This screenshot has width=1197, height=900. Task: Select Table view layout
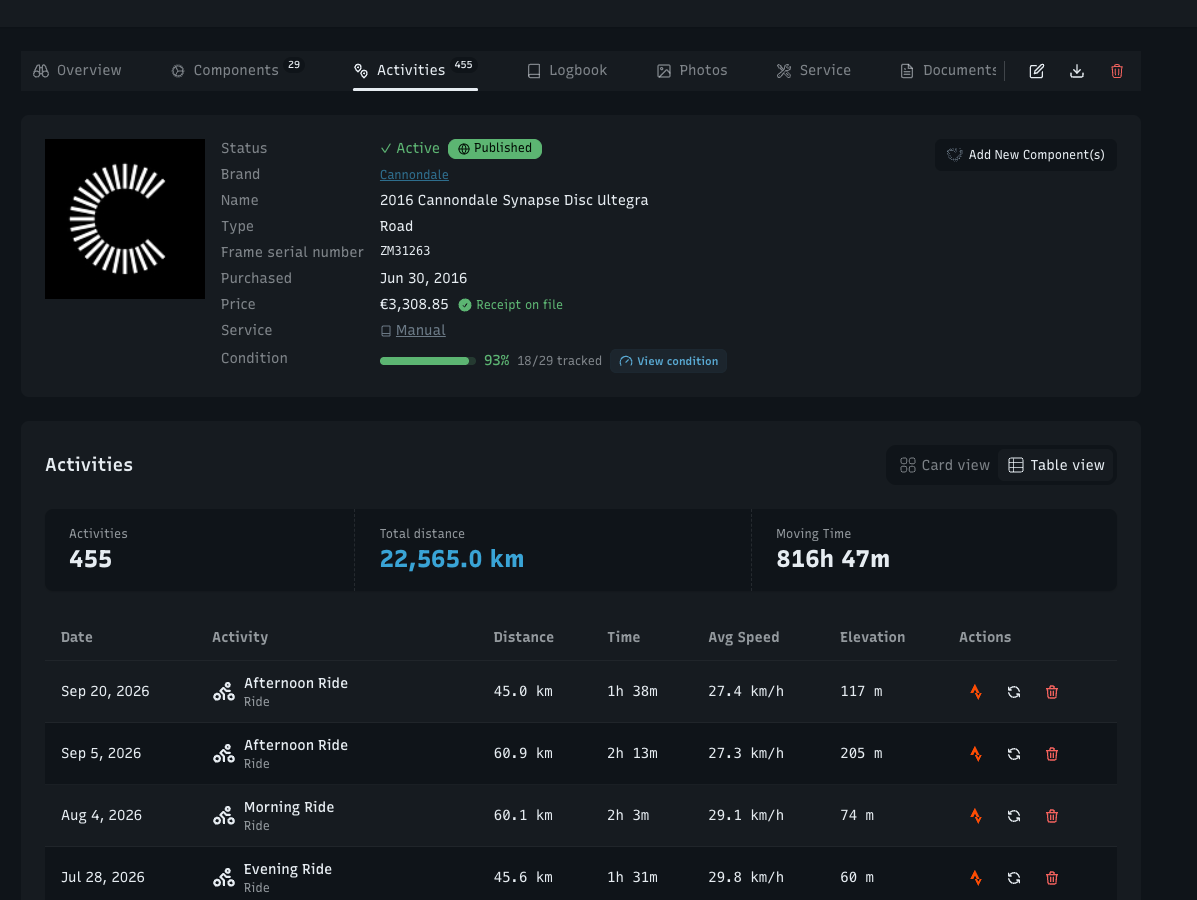[x=1056, y=465]
